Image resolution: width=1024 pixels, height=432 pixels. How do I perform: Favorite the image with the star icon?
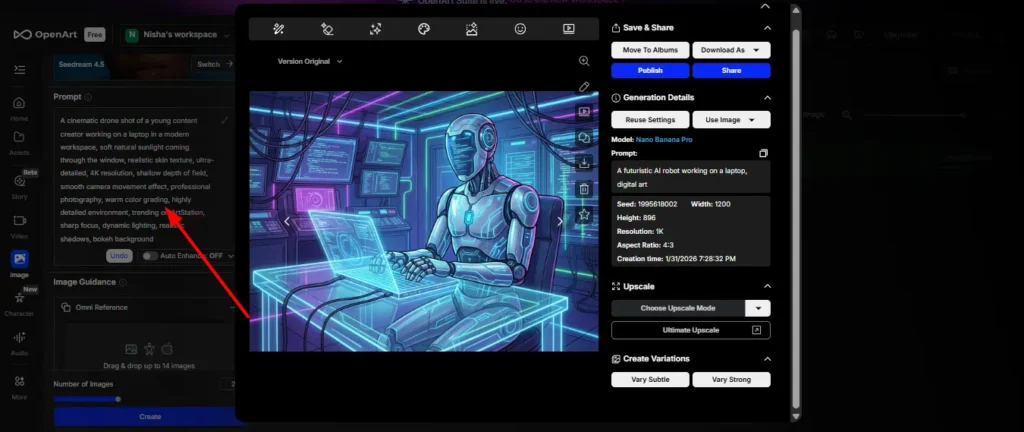[584, 215]
